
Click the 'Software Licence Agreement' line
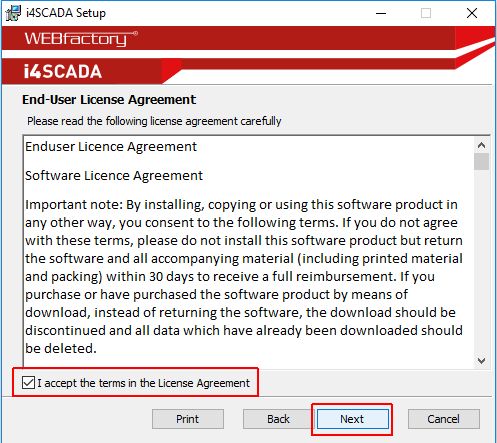pyautogui.click(x=114, y=176)
